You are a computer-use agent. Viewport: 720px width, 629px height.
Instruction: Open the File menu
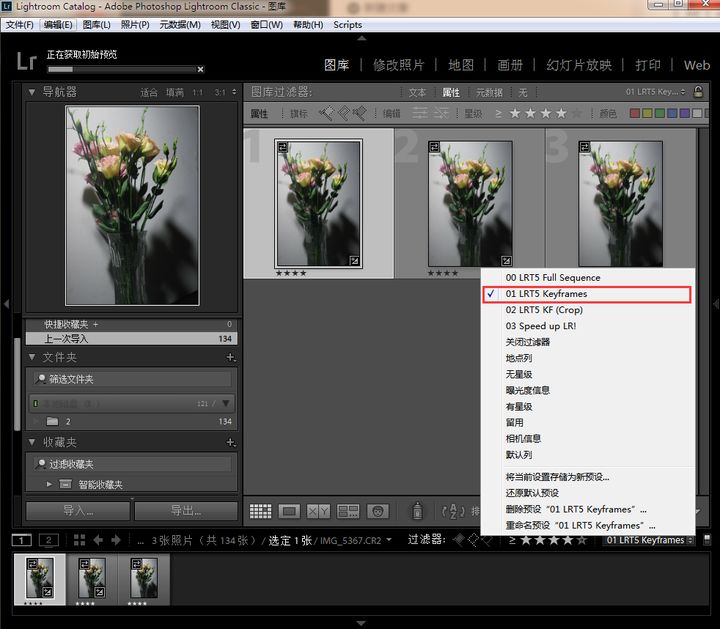click(20, 25)
